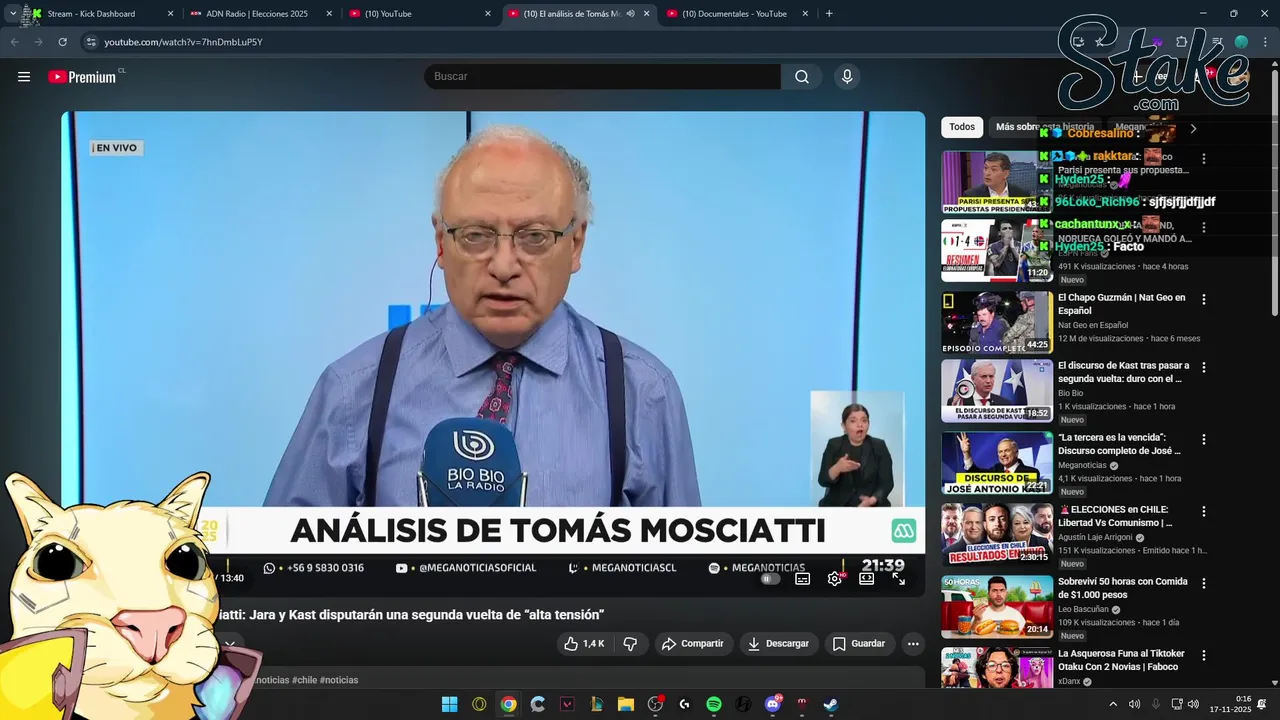Screen dimensions: 1280x720
Task: Mute the tab with the speaker icon
Action: click(630, 14)
